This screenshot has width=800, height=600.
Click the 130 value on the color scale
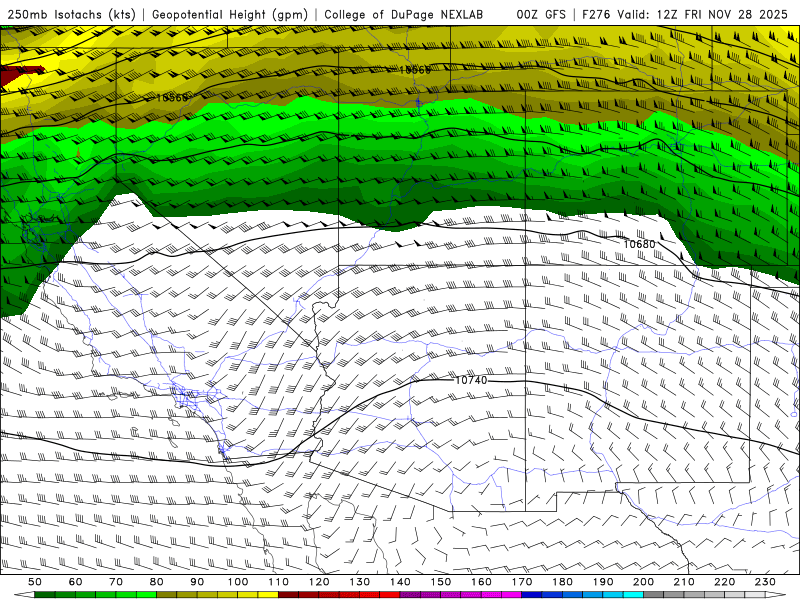tap(359, 582)
